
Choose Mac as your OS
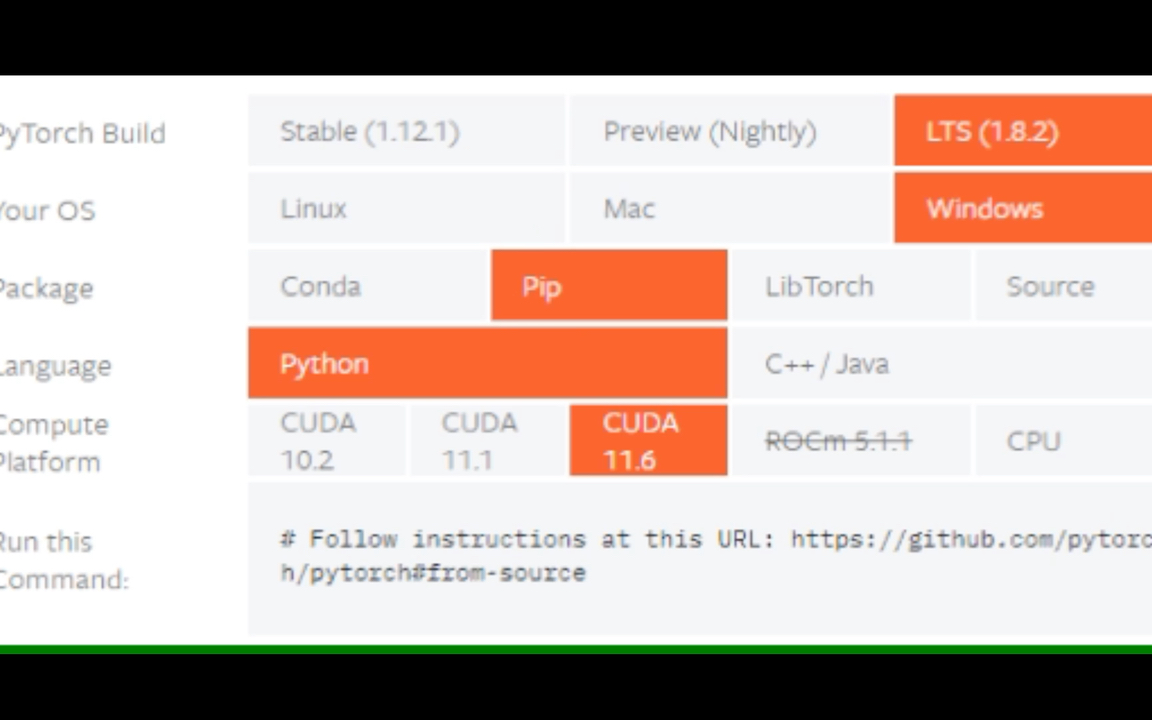tap(731, 209)
